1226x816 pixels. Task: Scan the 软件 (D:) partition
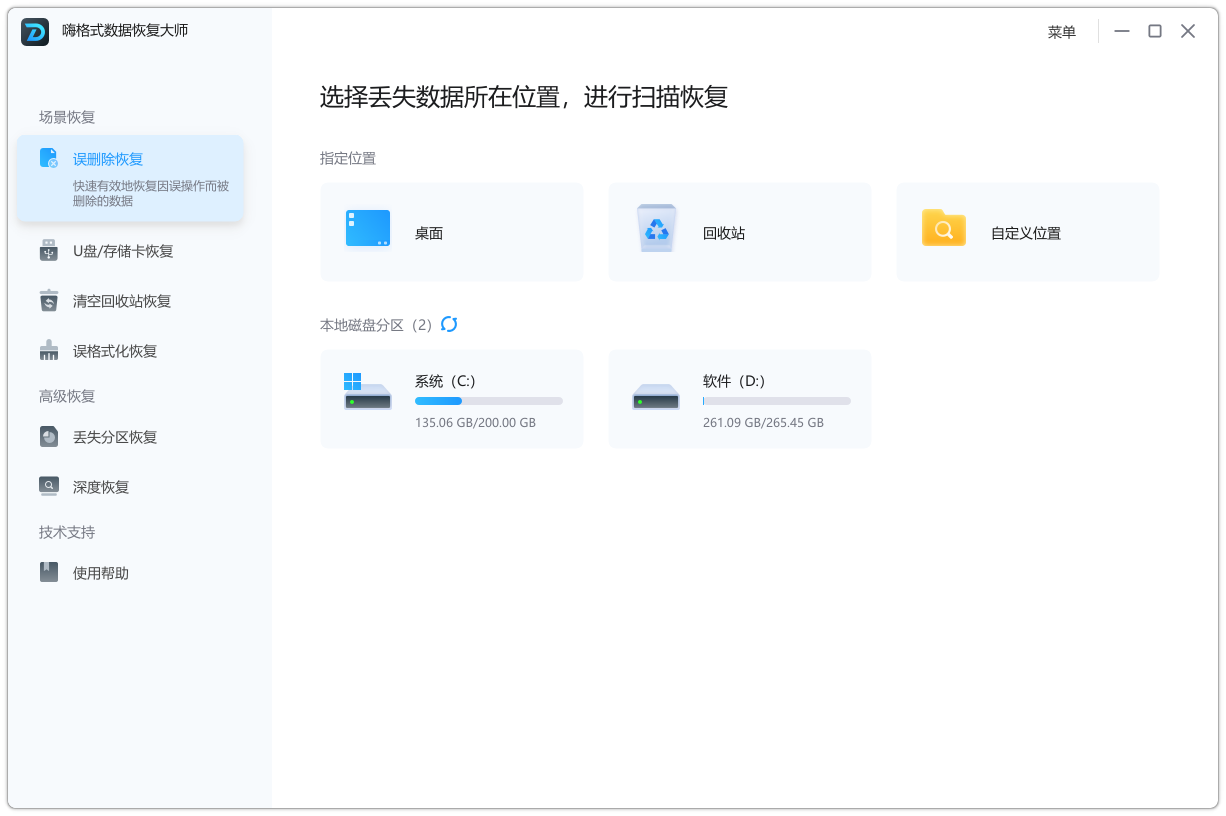point(739,398)
